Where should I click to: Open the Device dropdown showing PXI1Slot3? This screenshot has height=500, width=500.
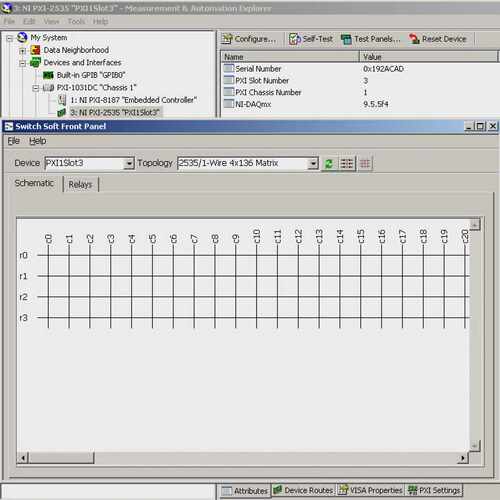point(129,163)
